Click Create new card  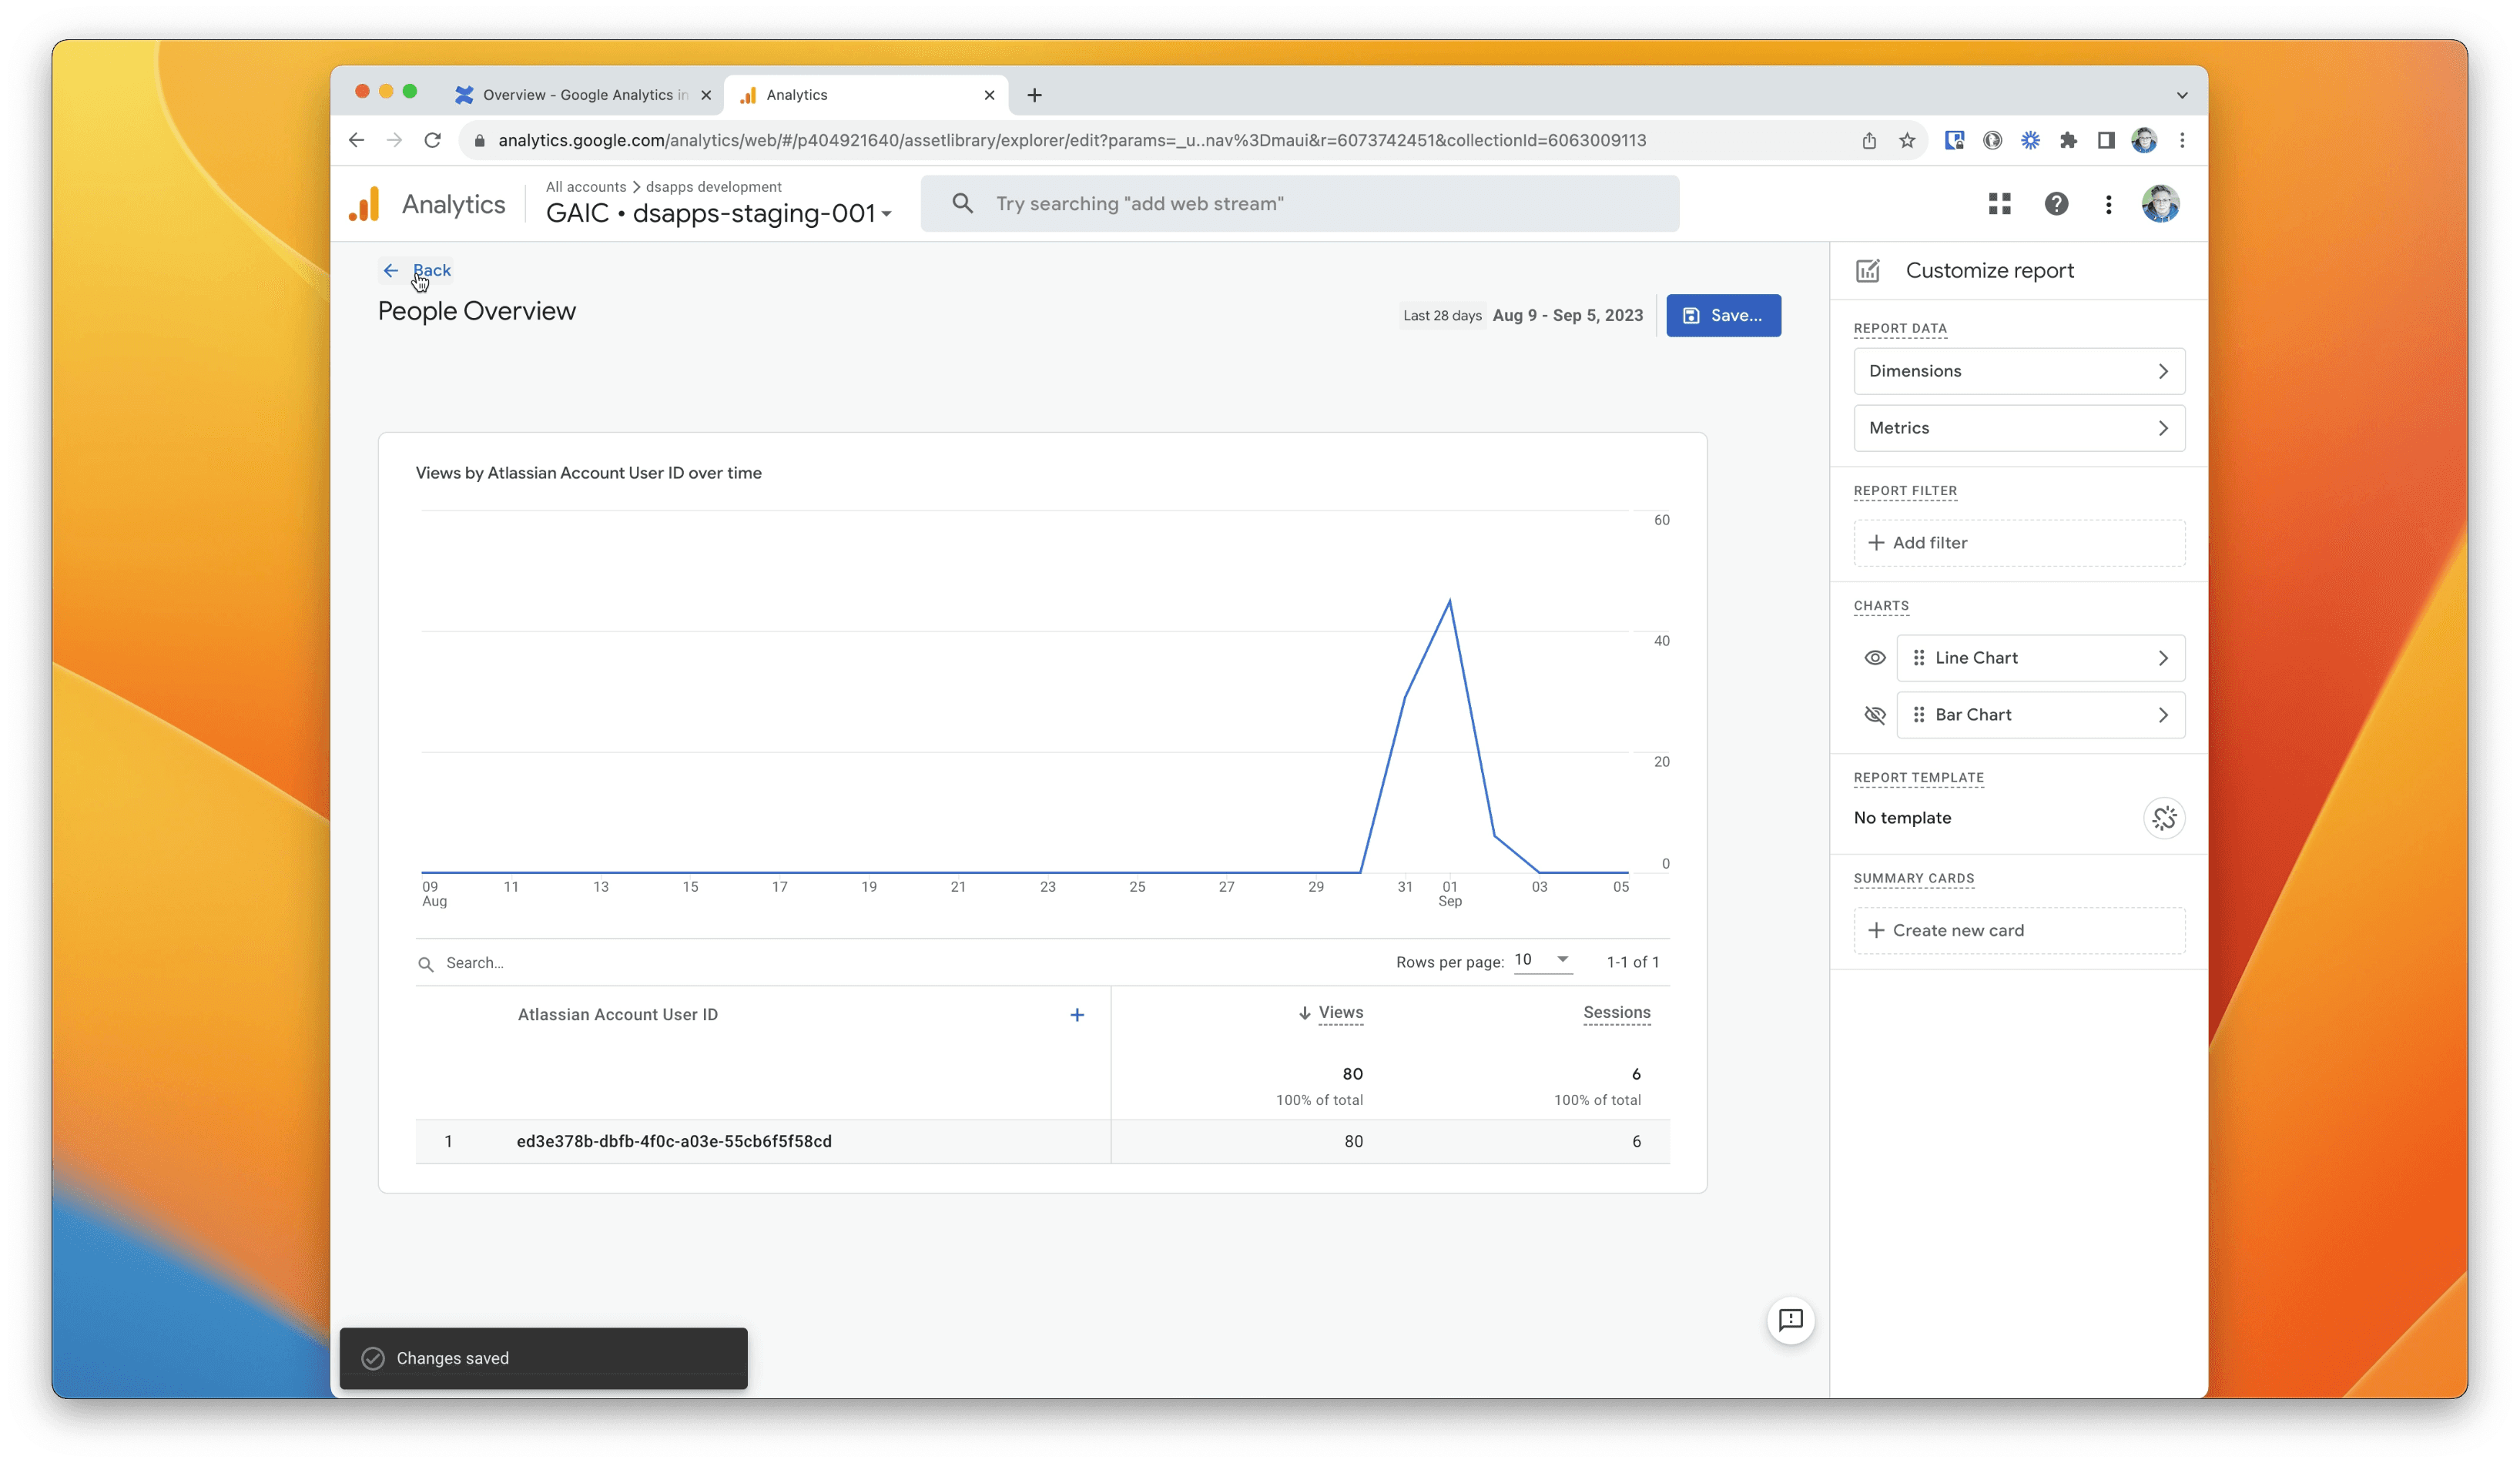pos(2018,931)
